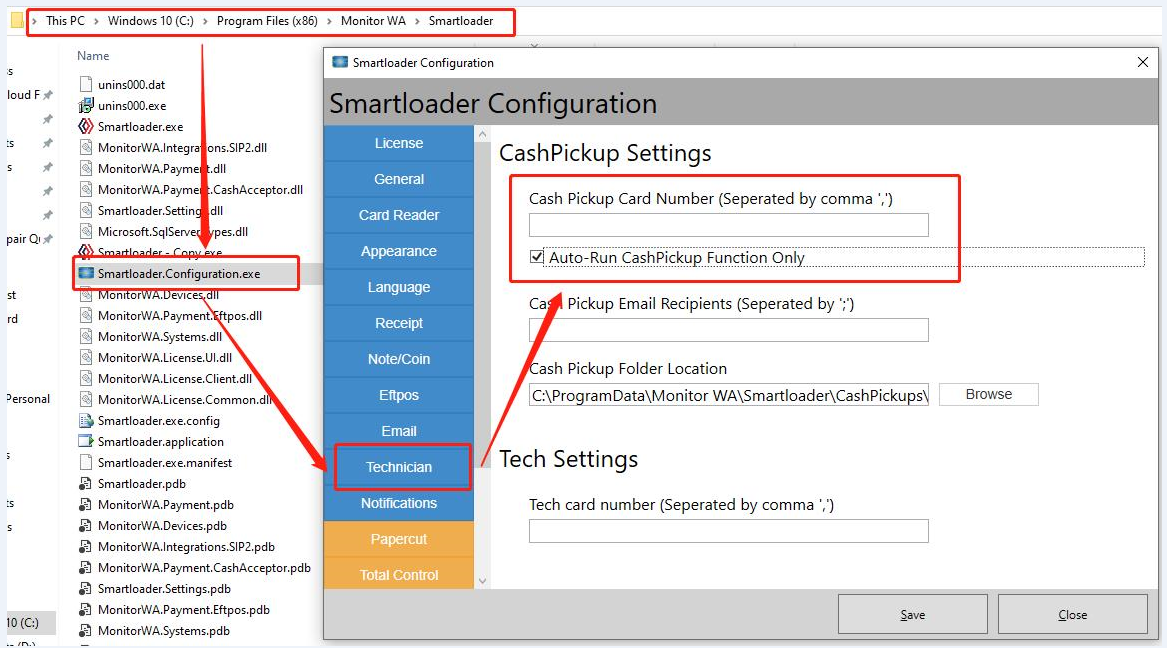This screenshot has width=1167, height=648.
Task: Focus the Tech card number field
Action: (x=729, y=530)
